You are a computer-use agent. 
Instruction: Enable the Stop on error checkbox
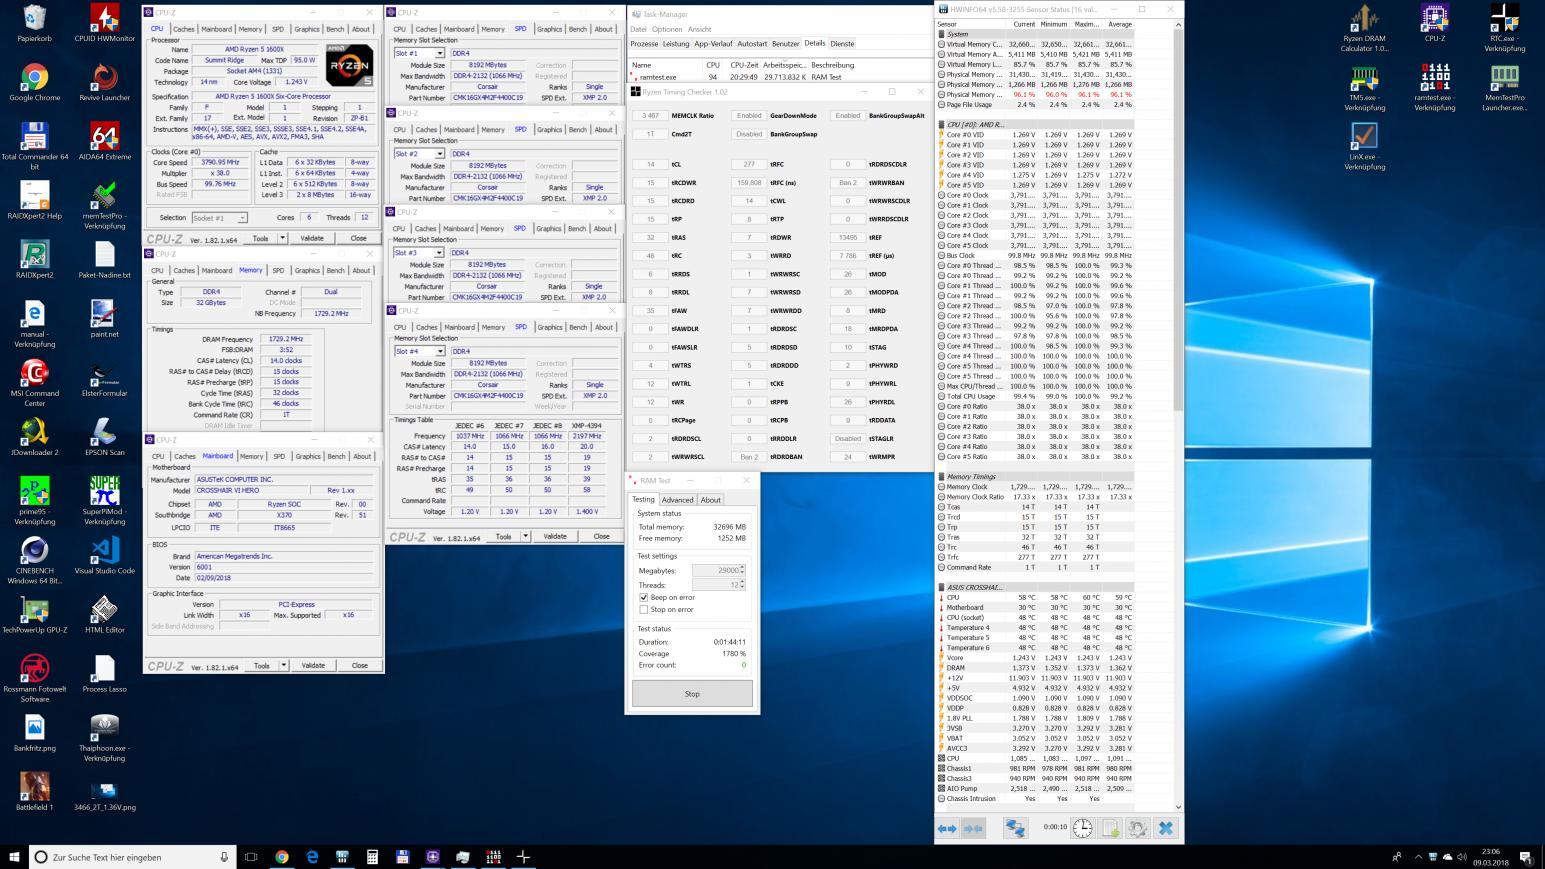coord(644,609)
